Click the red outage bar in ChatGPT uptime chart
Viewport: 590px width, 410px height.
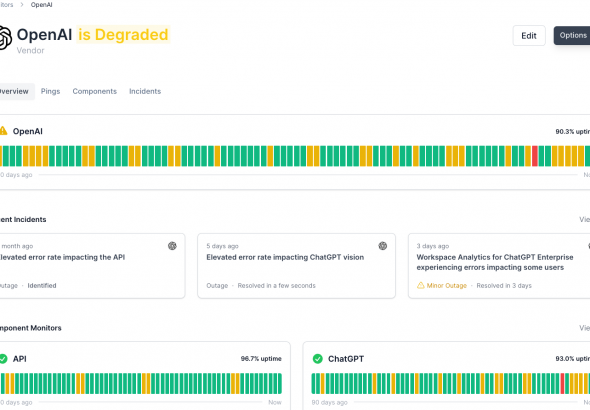pyautogui.click(x=563, y=384)
